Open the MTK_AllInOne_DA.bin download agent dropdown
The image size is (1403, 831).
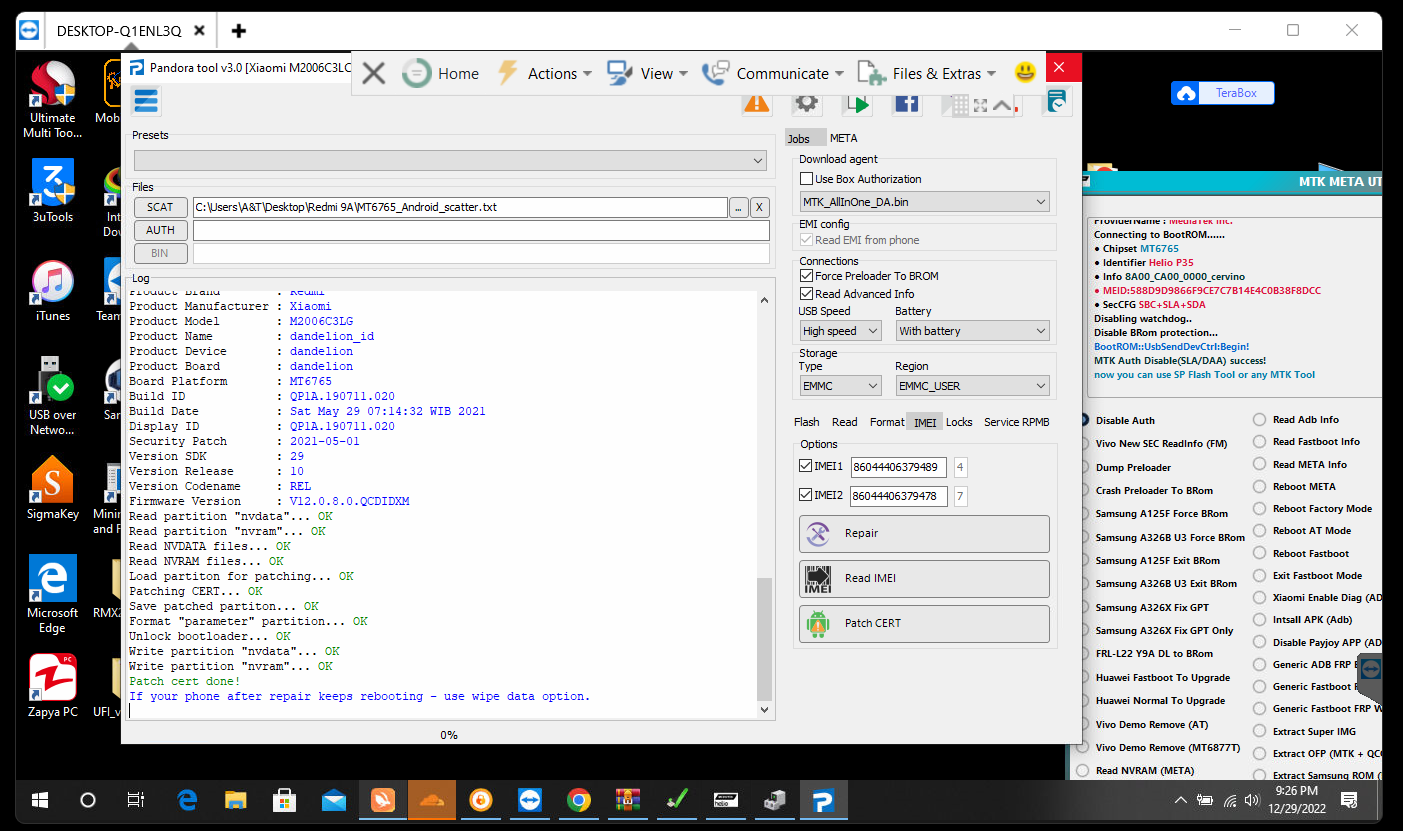tap(925, 202)
